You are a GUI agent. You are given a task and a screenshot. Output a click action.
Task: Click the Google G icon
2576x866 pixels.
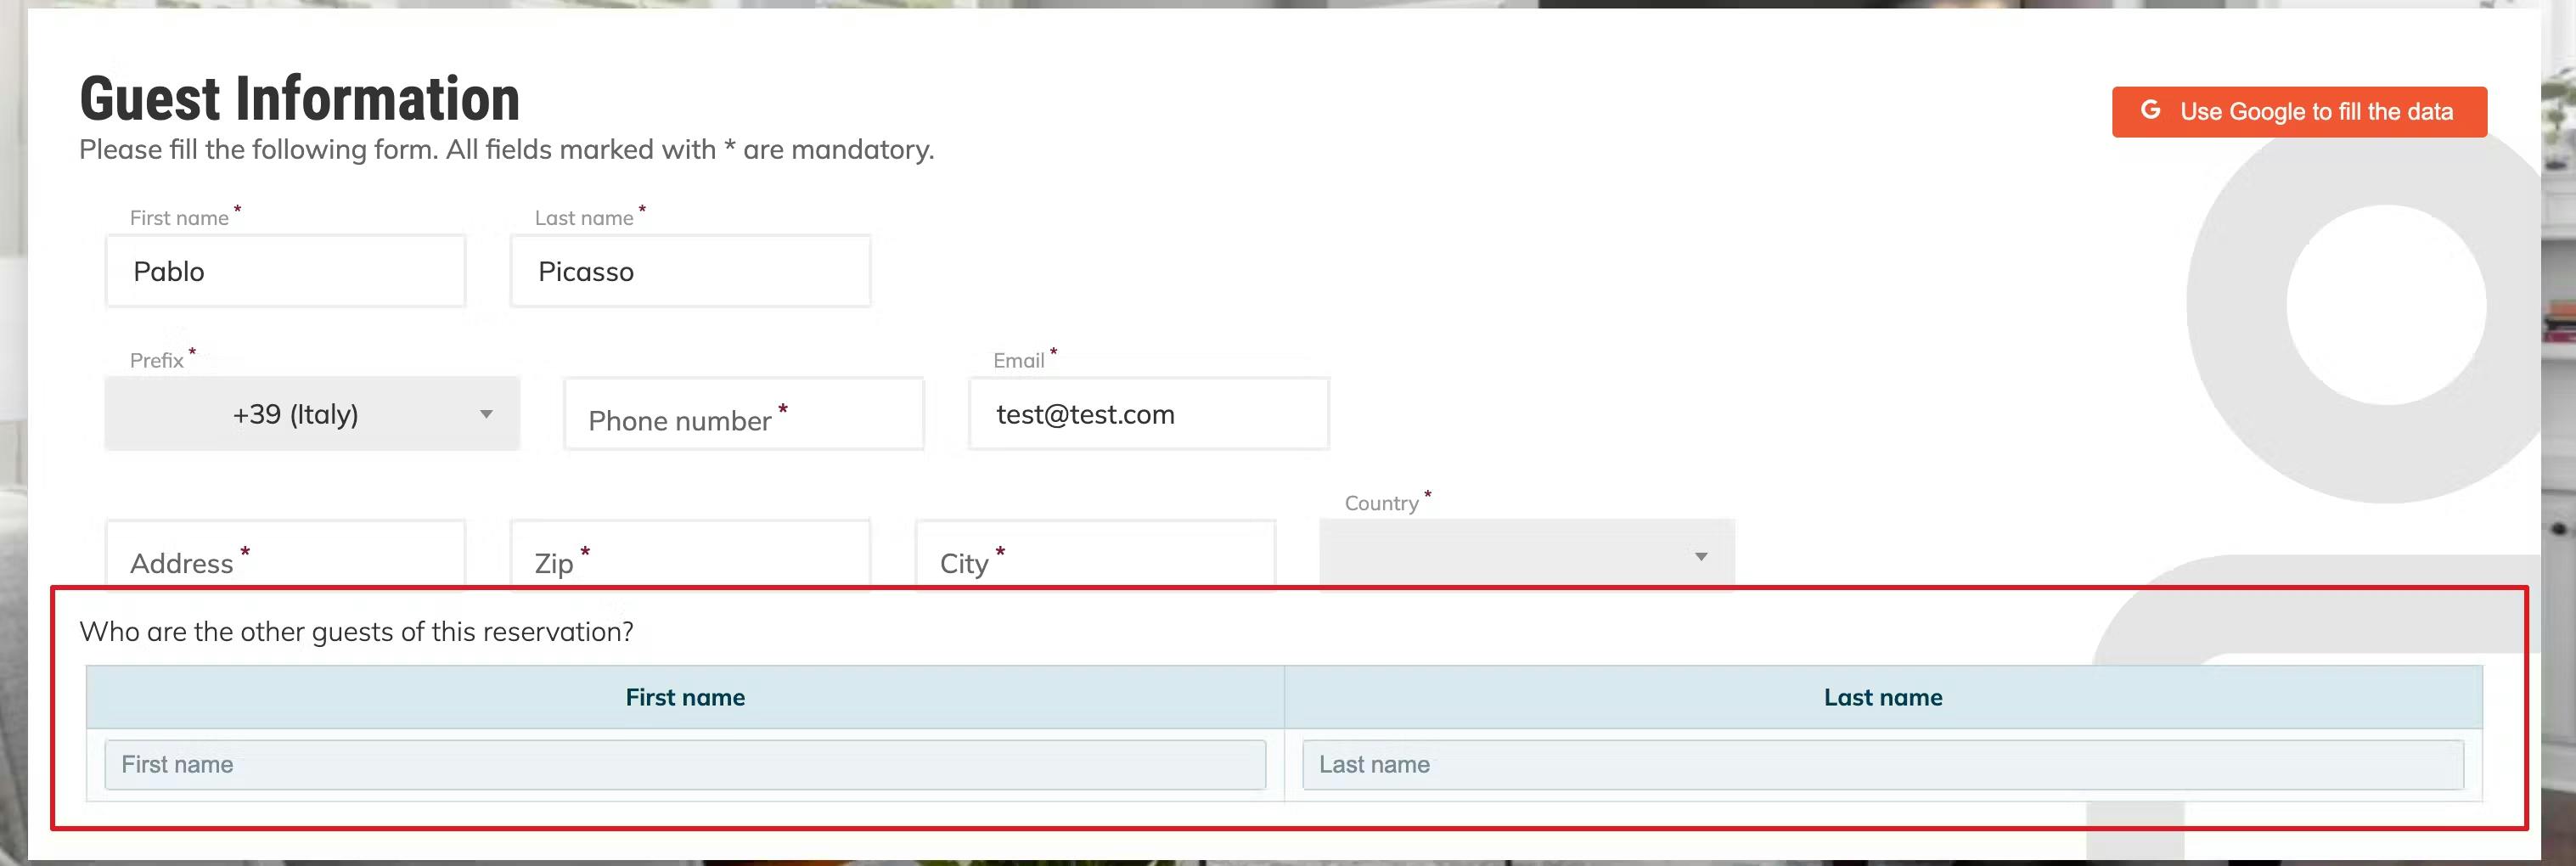[x=2150, y=110]
